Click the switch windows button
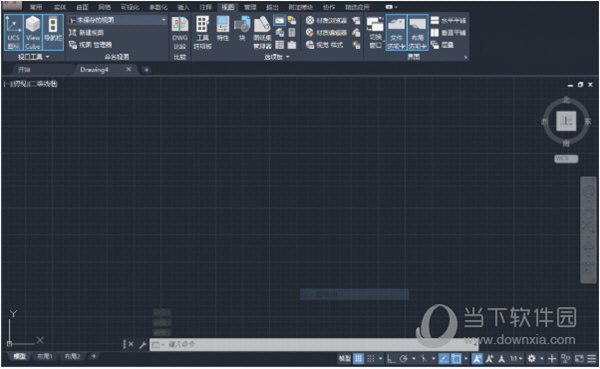The height and width of the screenshot is (369, 600). pyautogui.click(x=375, y=33)
